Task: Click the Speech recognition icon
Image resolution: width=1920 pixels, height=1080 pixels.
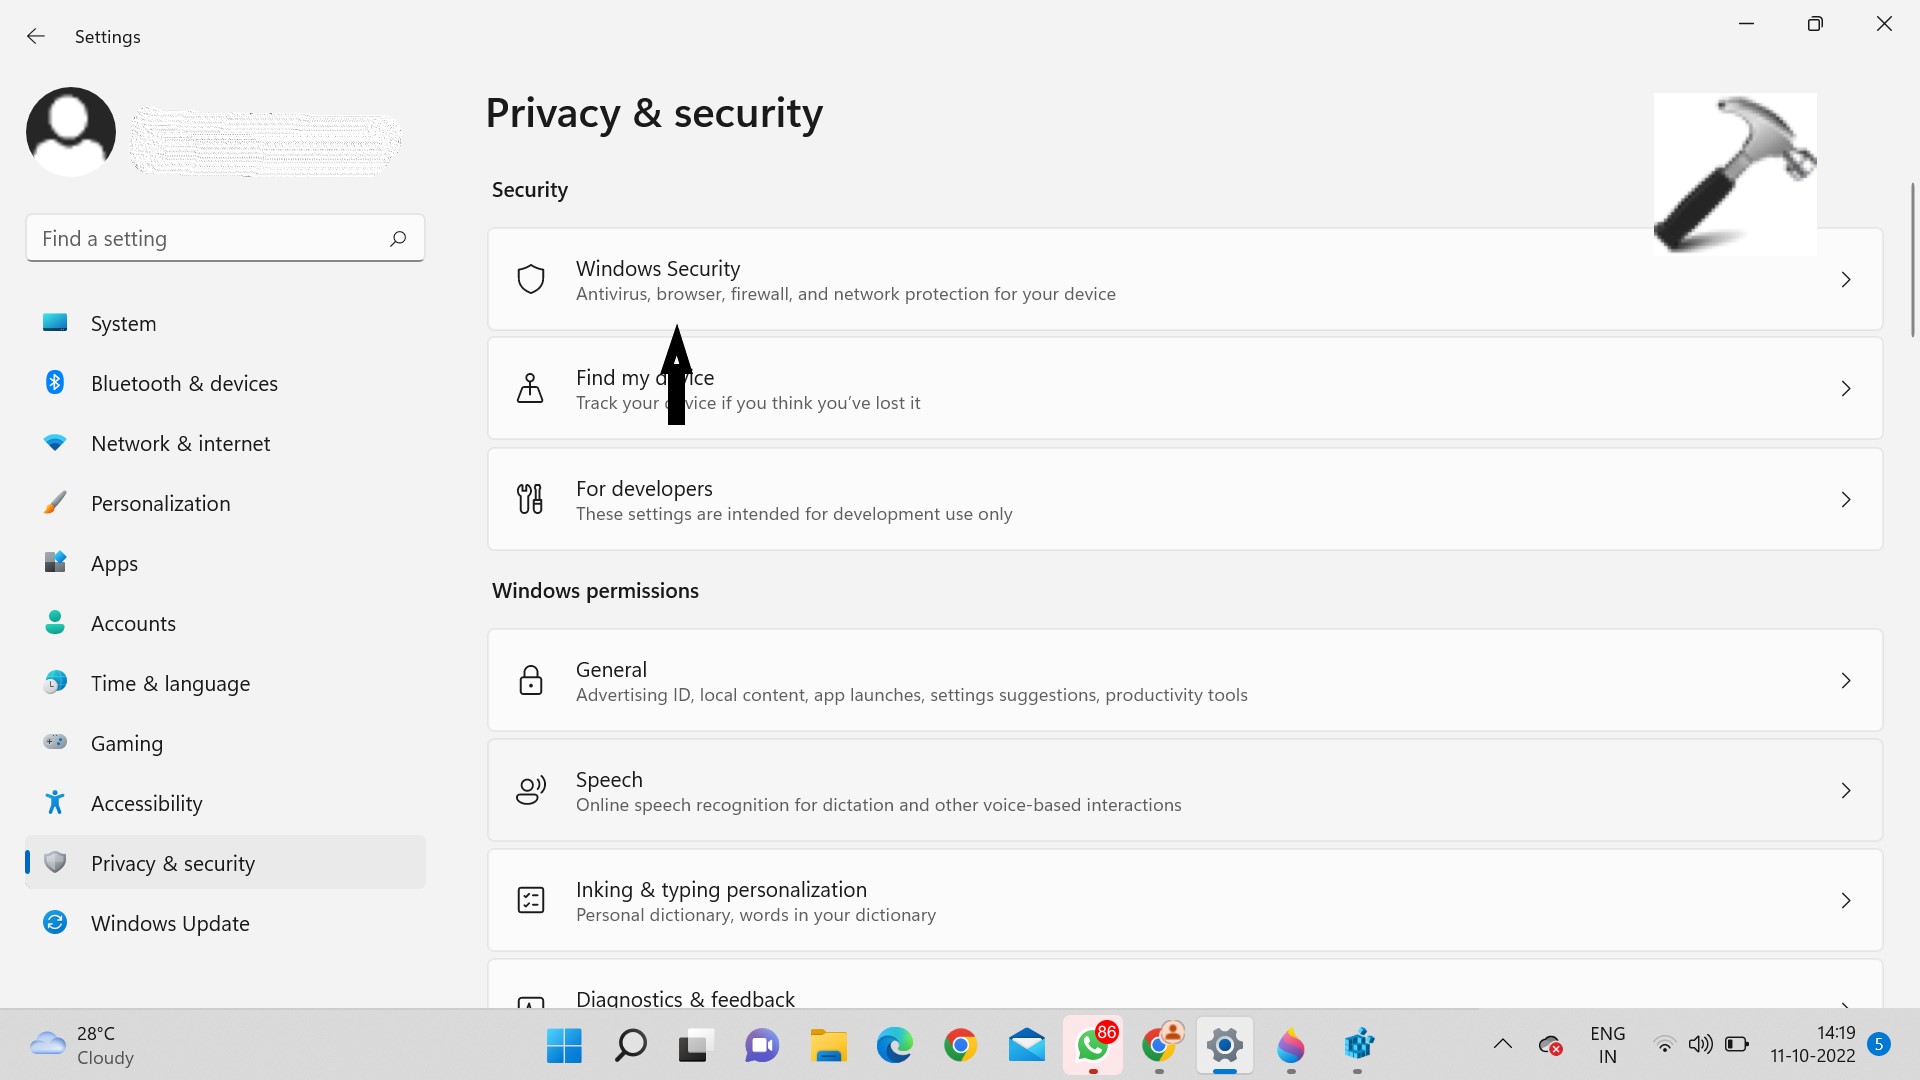Action: click(530, 790)
